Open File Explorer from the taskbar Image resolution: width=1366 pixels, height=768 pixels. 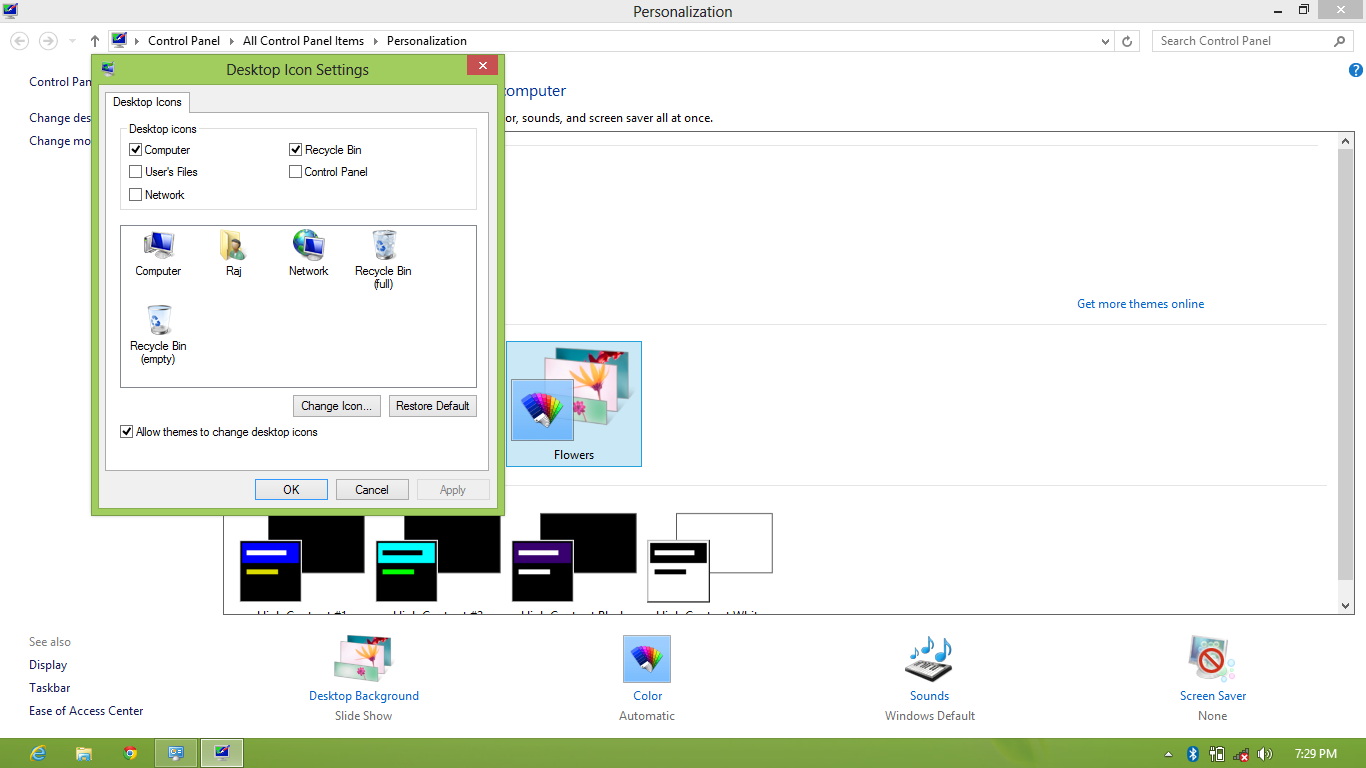coord(84,753)
